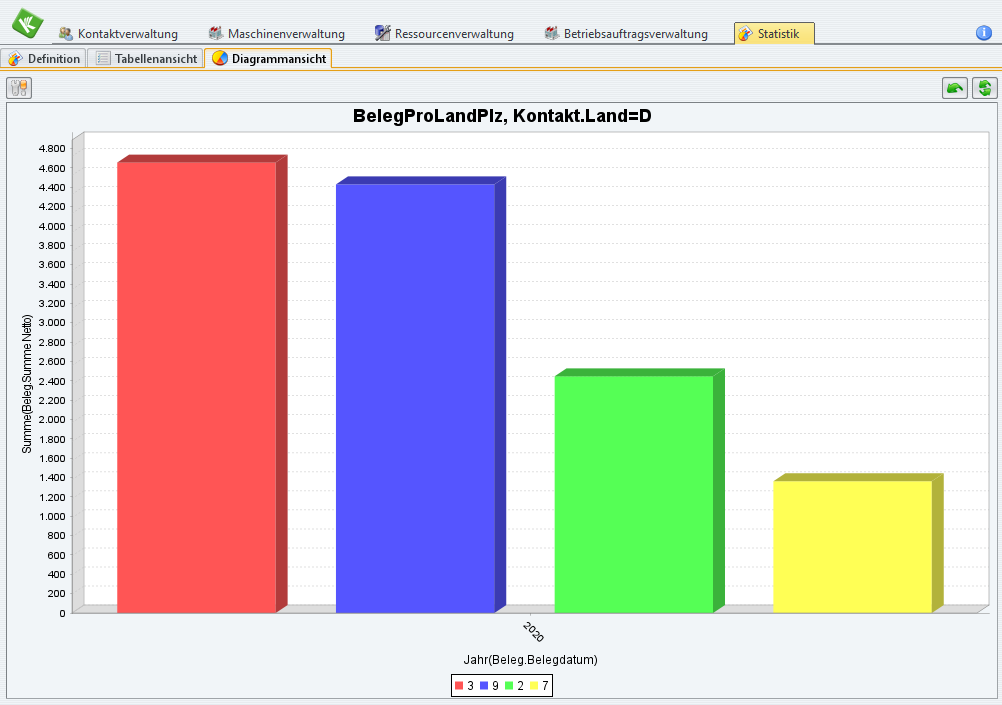Screen dimensions: 1002x705
Task: Click the 2.400 y-axis value
Action: (x=52, y=381)
